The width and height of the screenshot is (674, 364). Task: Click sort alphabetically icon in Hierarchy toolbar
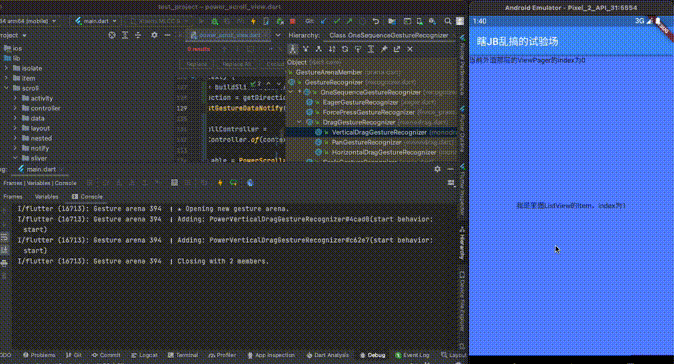(332, 49)
